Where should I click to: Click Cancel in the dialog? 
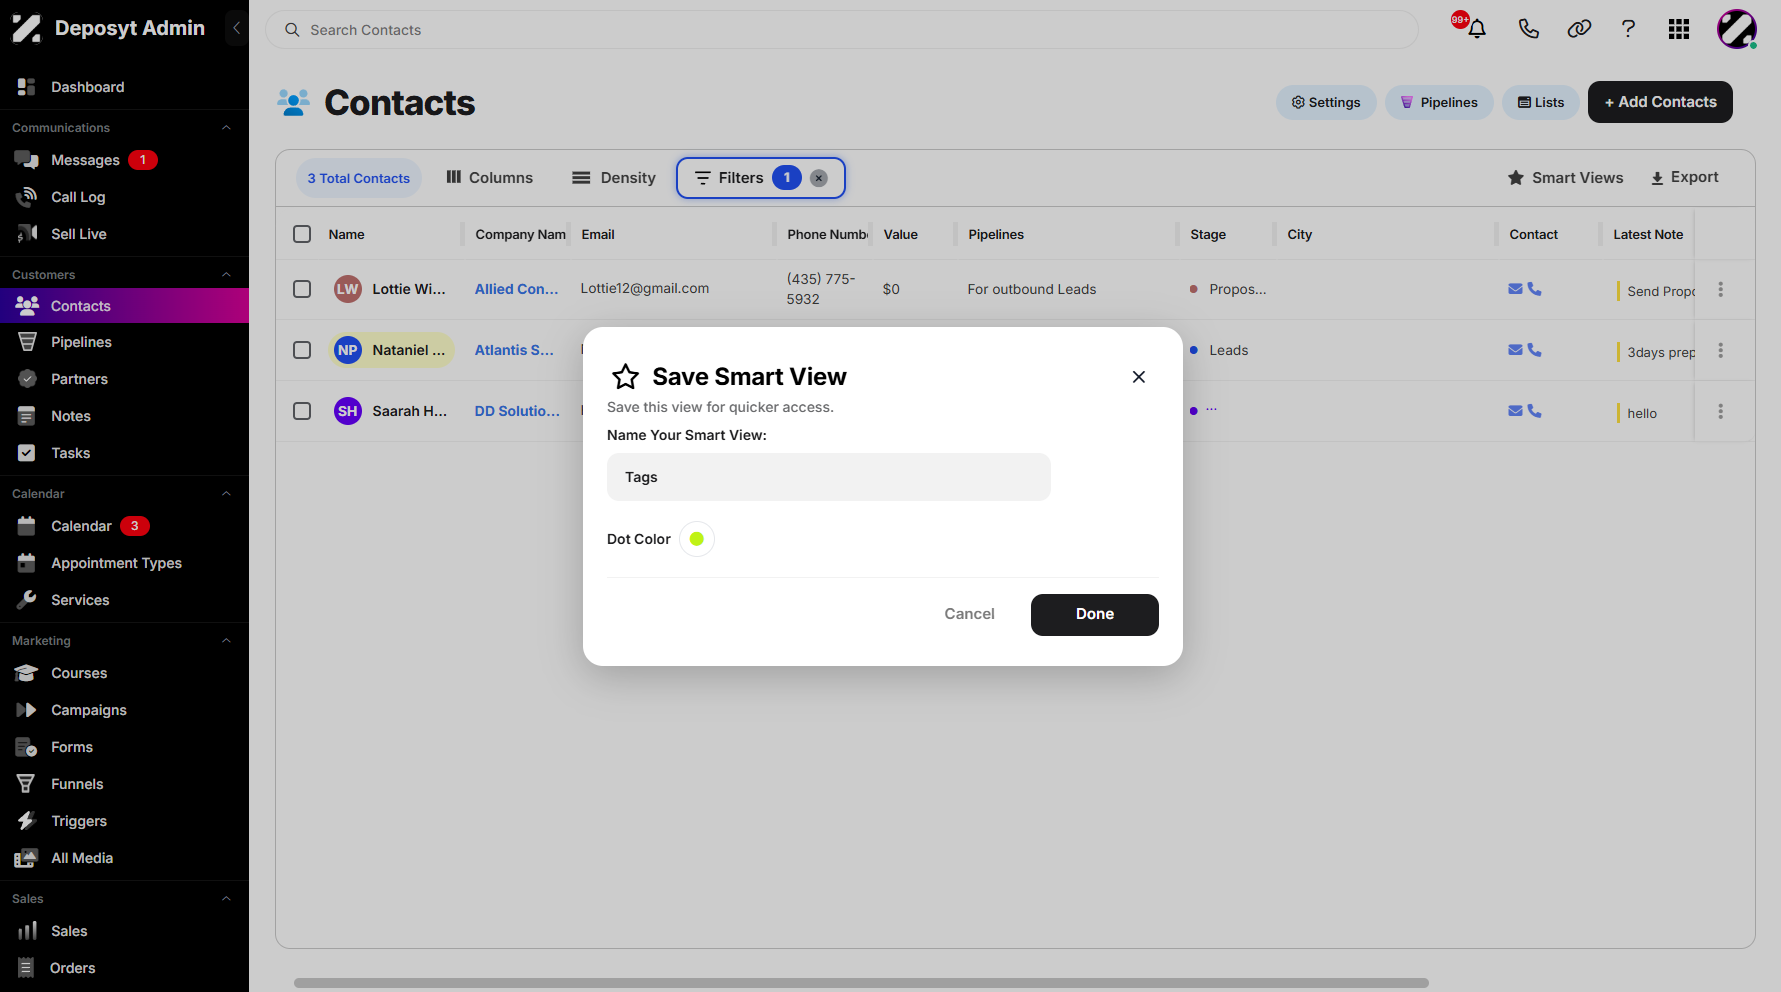[969, 614]
